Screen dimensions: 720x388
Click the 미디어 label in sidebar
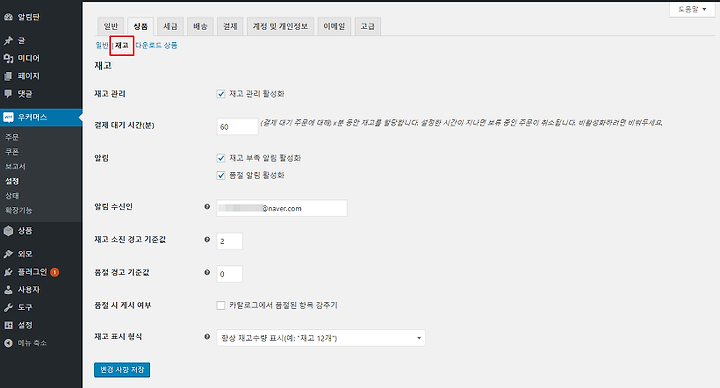pos(28,58)
